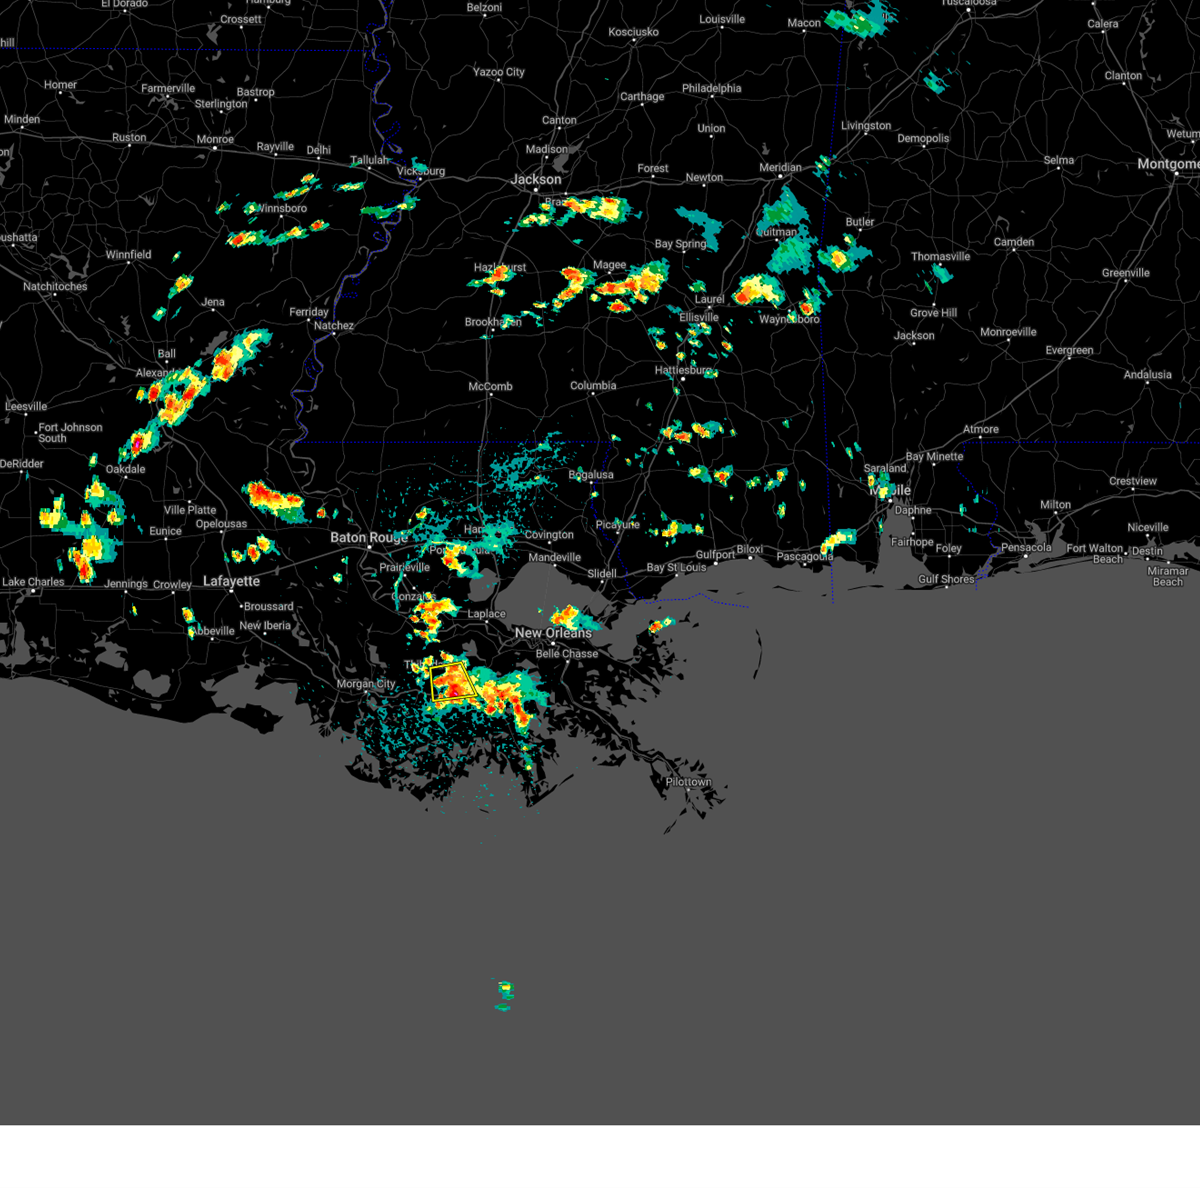Click the Camden label
The height and width of the screenshot is (1200, 1200).
point(1014,242)
